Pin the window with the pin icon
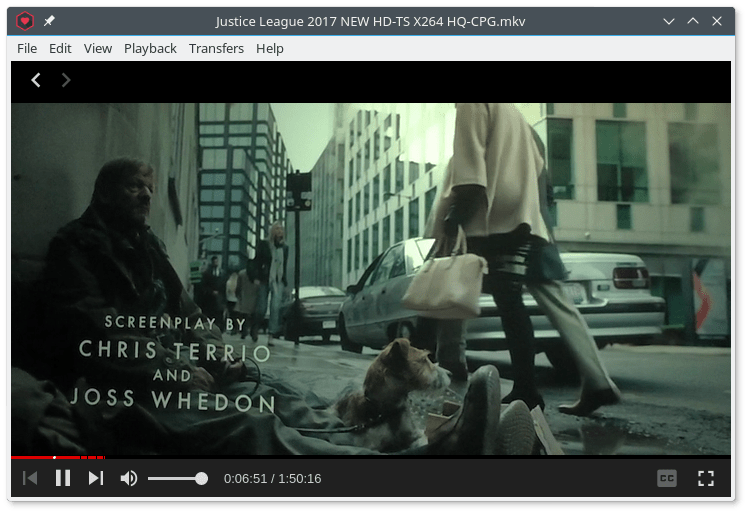The image size is (748, 514). click(49, 21)
